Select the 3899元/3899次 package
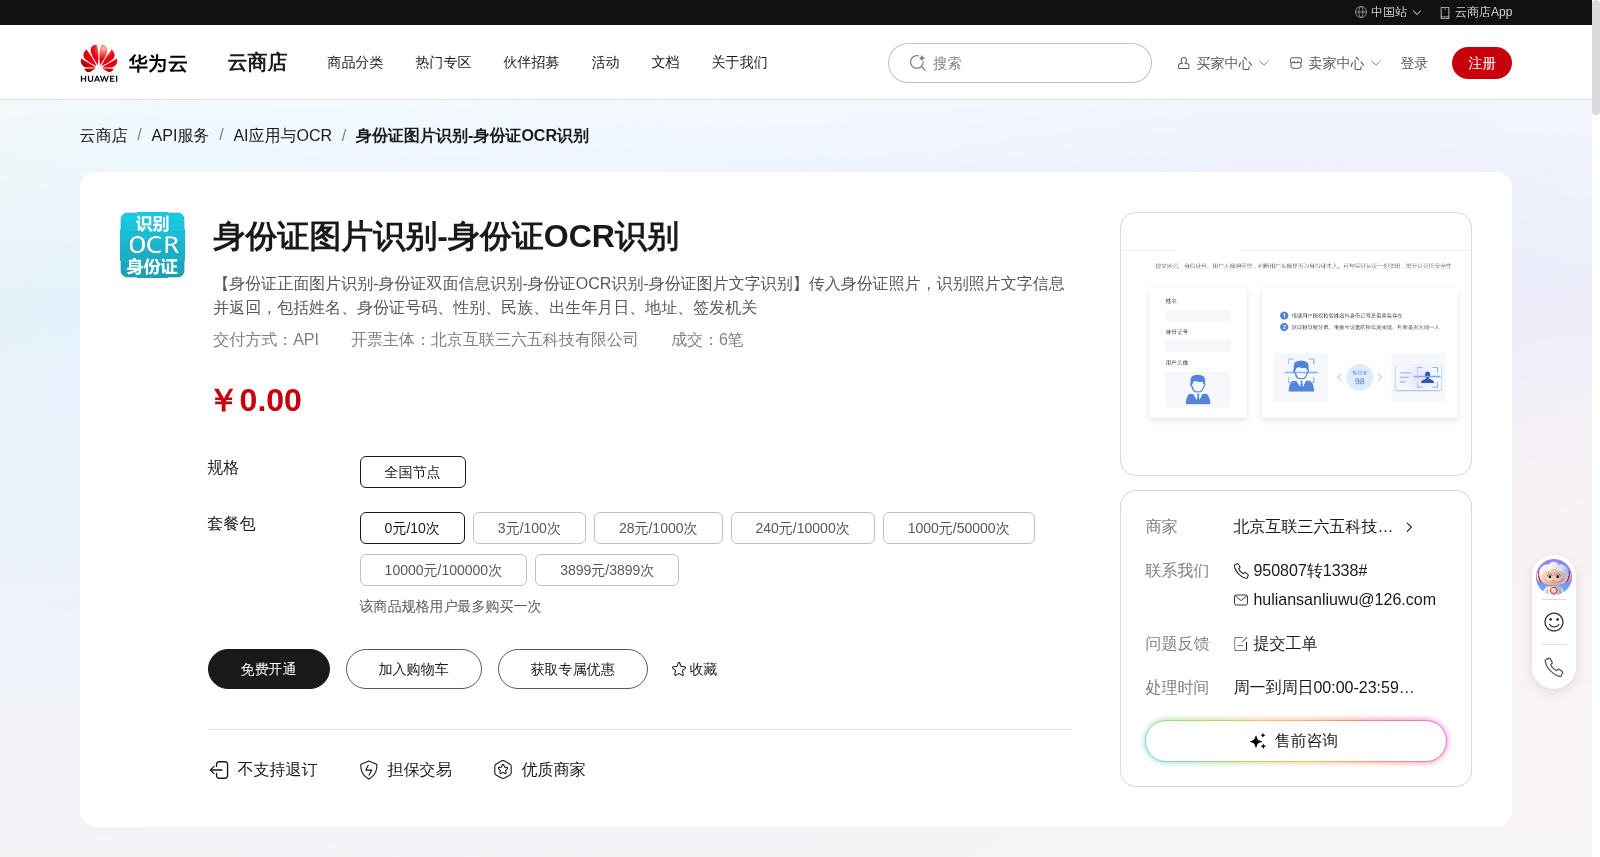The width and height of the screenshot is (1600, 857). point(607,570)
